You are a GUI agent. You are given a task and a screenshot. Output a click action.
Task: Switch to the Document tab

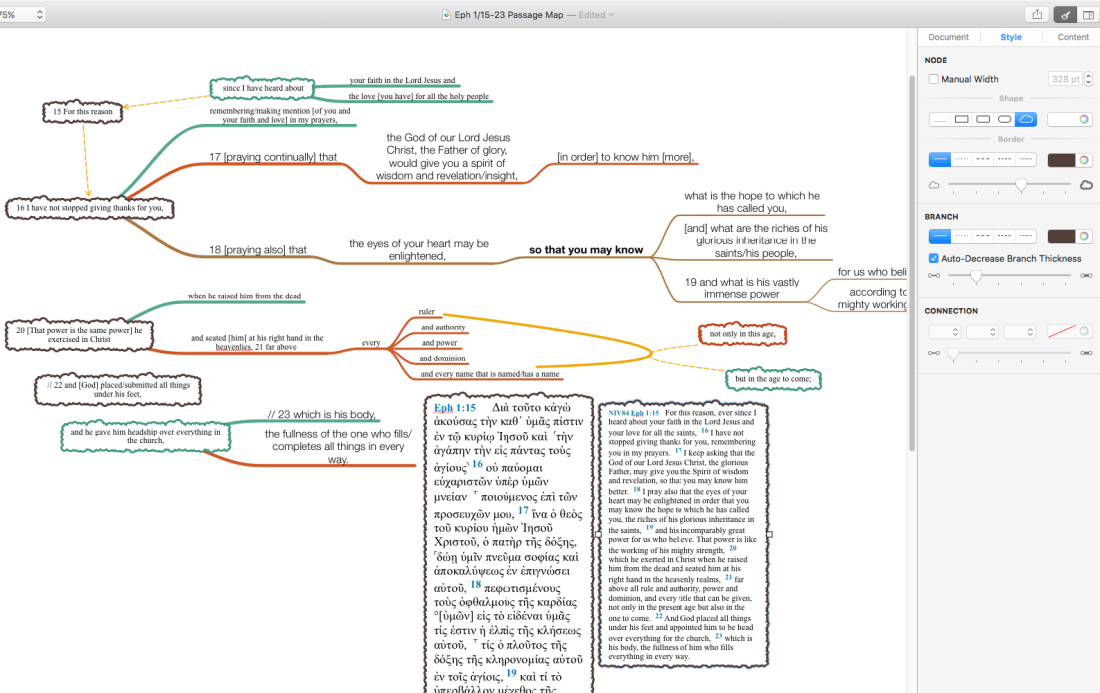pyautogui.click(x=948, y=37)
